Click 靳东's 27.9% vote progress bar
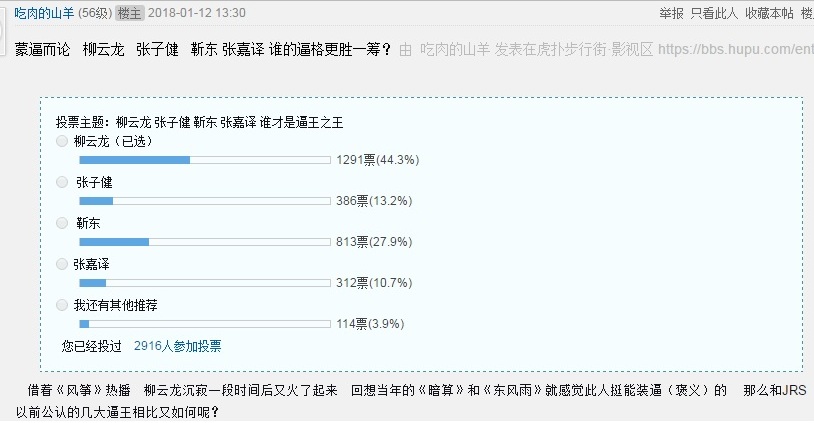This screenshot has height=423, width=814. click(204, 241)
